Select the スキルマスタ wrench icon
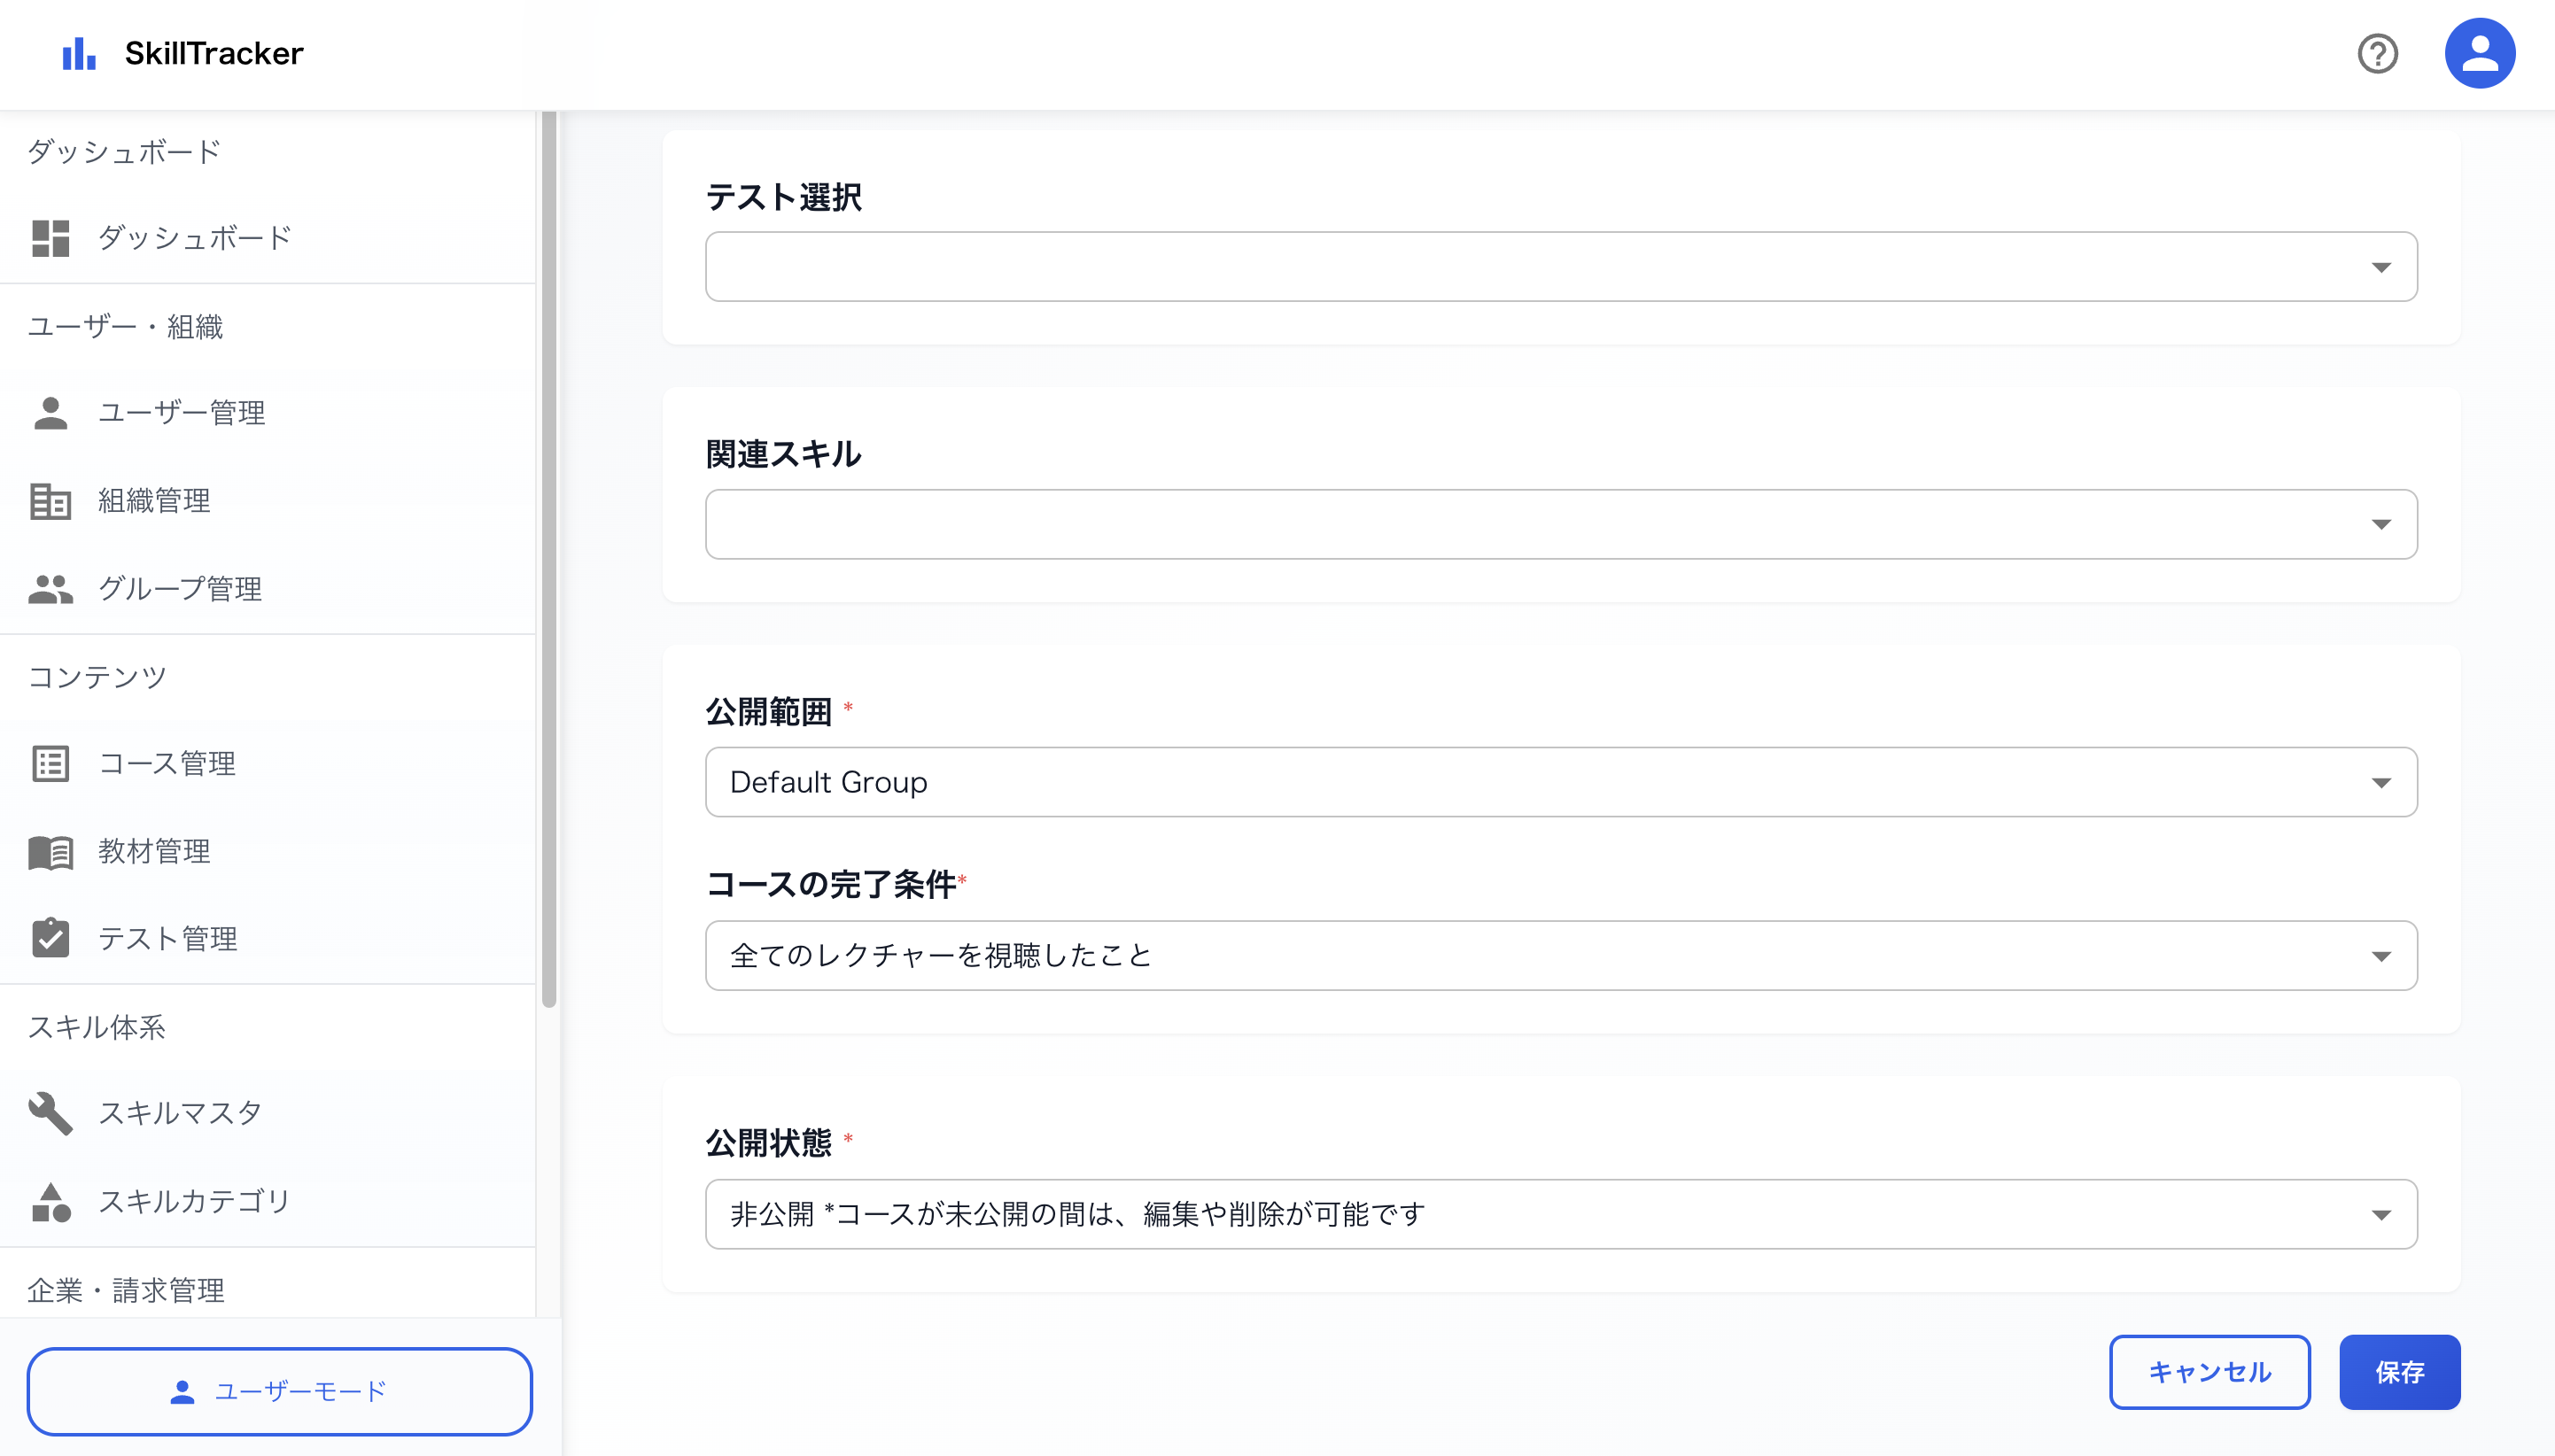Screen dimensions: 2555x1456 pyautogui.click(x=50, y=1113)
